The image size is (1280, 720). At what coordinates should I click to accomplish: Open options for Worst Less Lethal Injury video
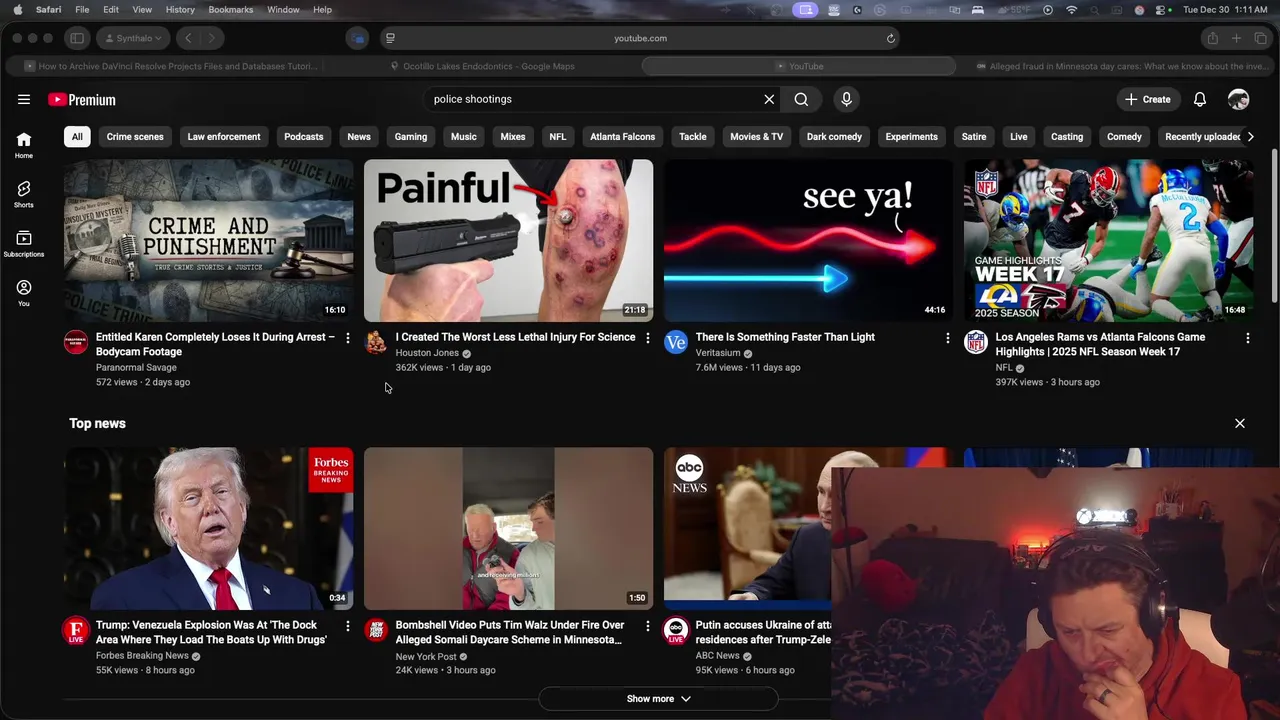648,338
